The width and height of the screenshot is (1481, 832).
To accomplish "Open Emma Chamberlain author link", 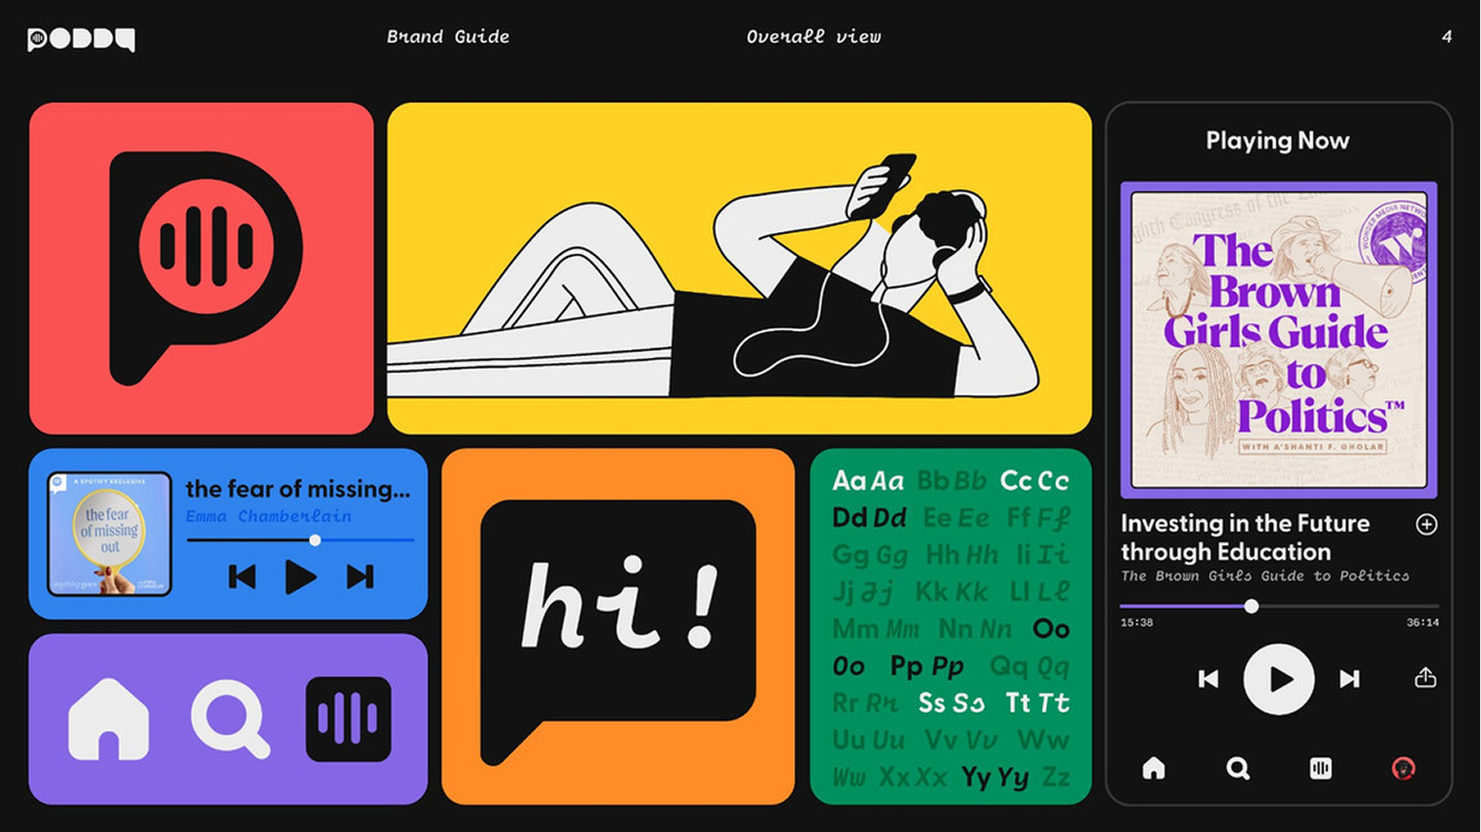I will (268, 516).
